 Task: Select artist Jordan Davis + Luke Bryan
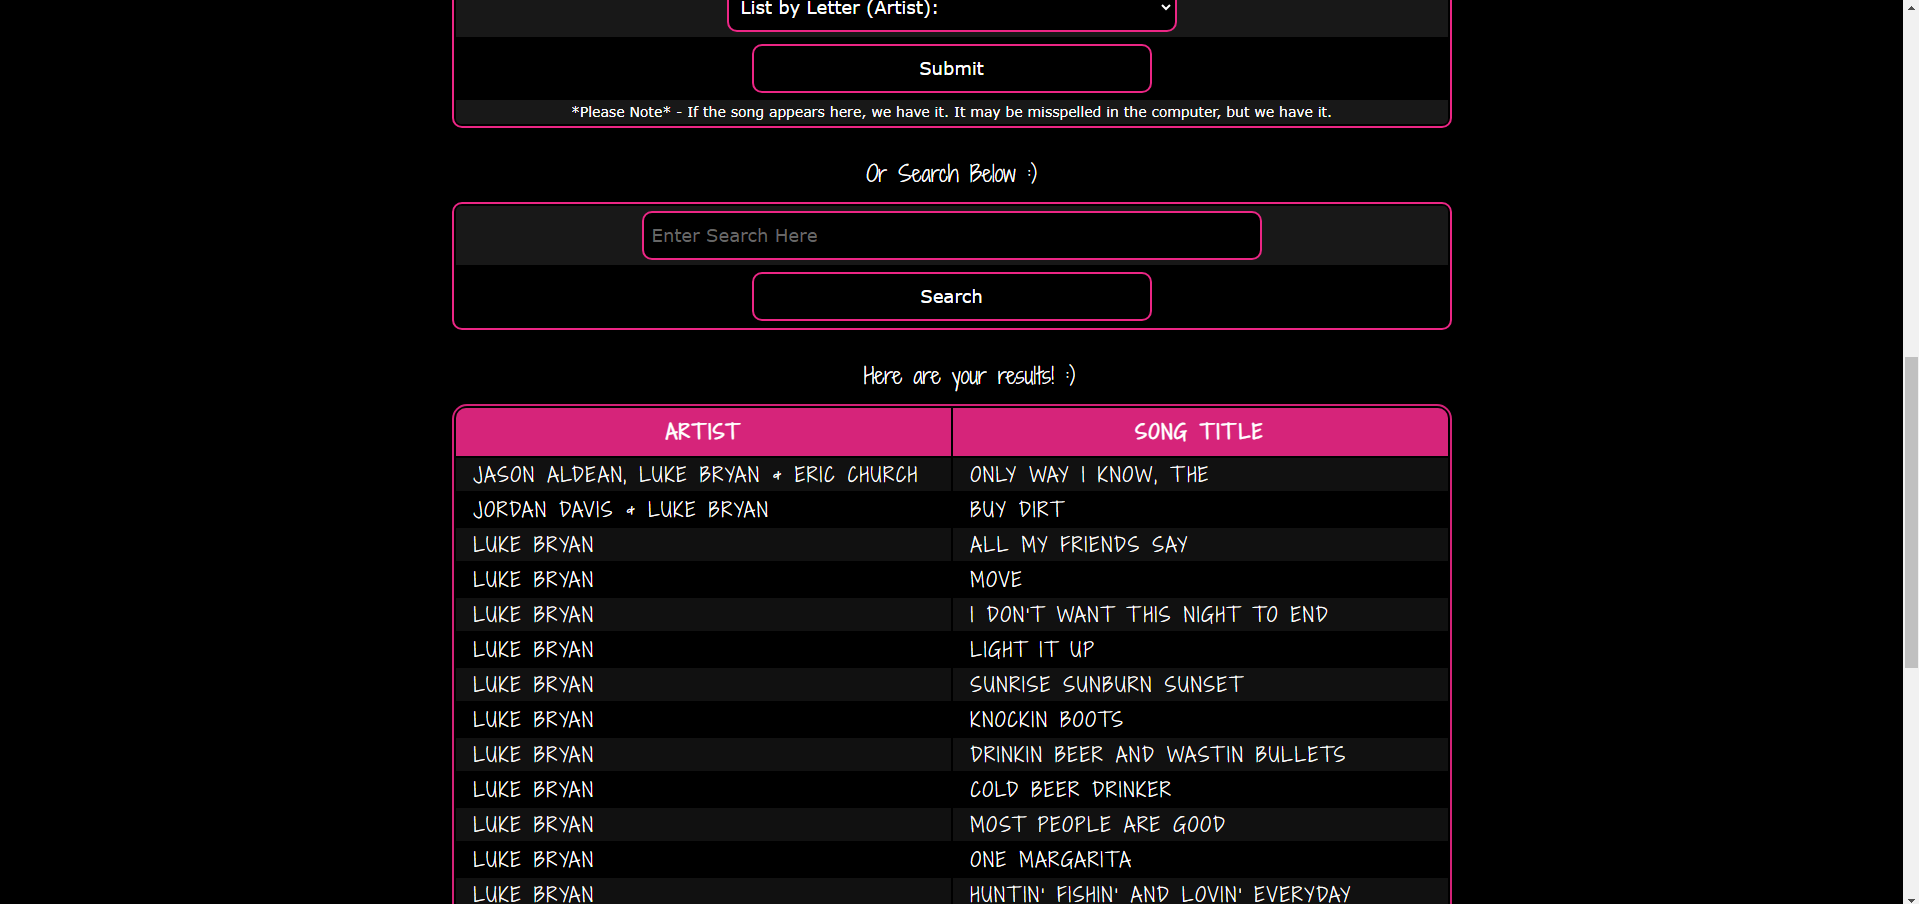coord(620,510)
